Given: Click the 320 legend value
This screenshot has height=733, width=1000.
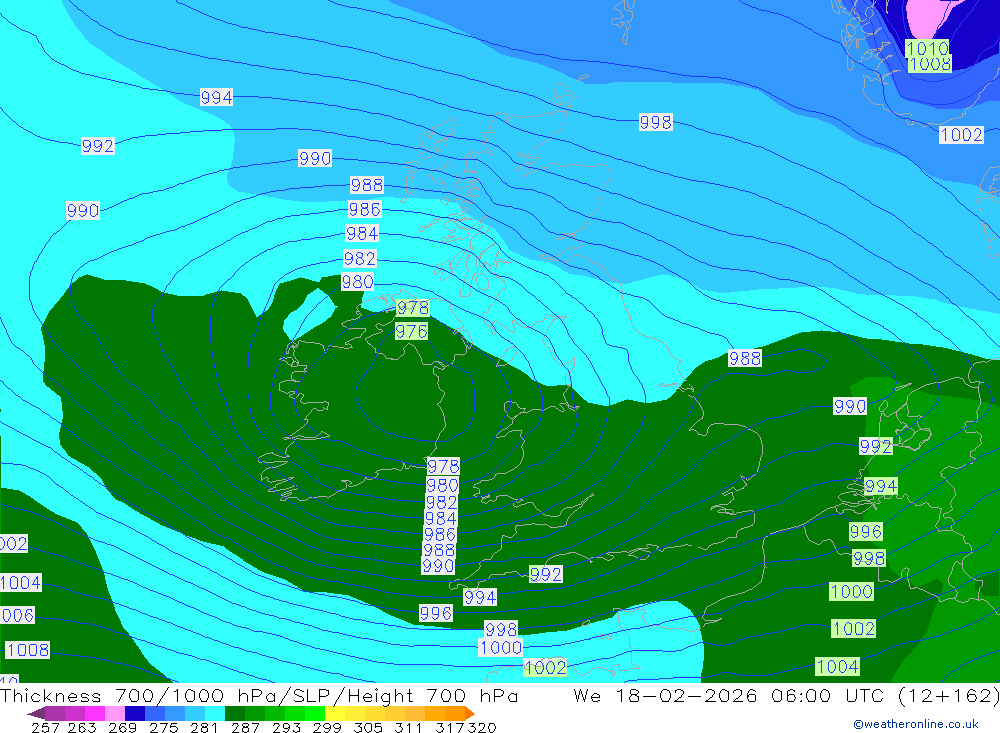Looking at the screenshot, I should click(482, 727).
